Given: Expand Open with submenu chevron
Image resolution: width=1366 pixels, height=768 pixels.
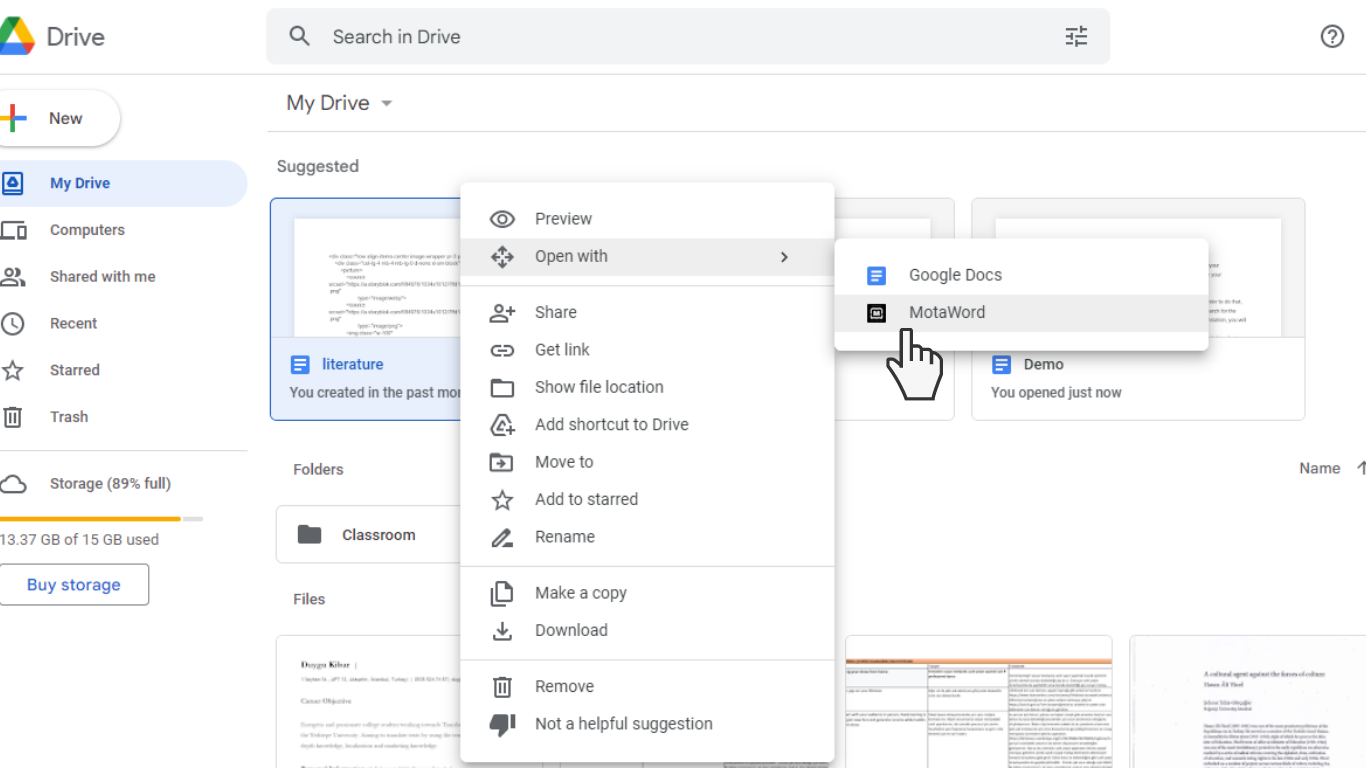Looking at the screenshot, I should click(x=784, y=257).
